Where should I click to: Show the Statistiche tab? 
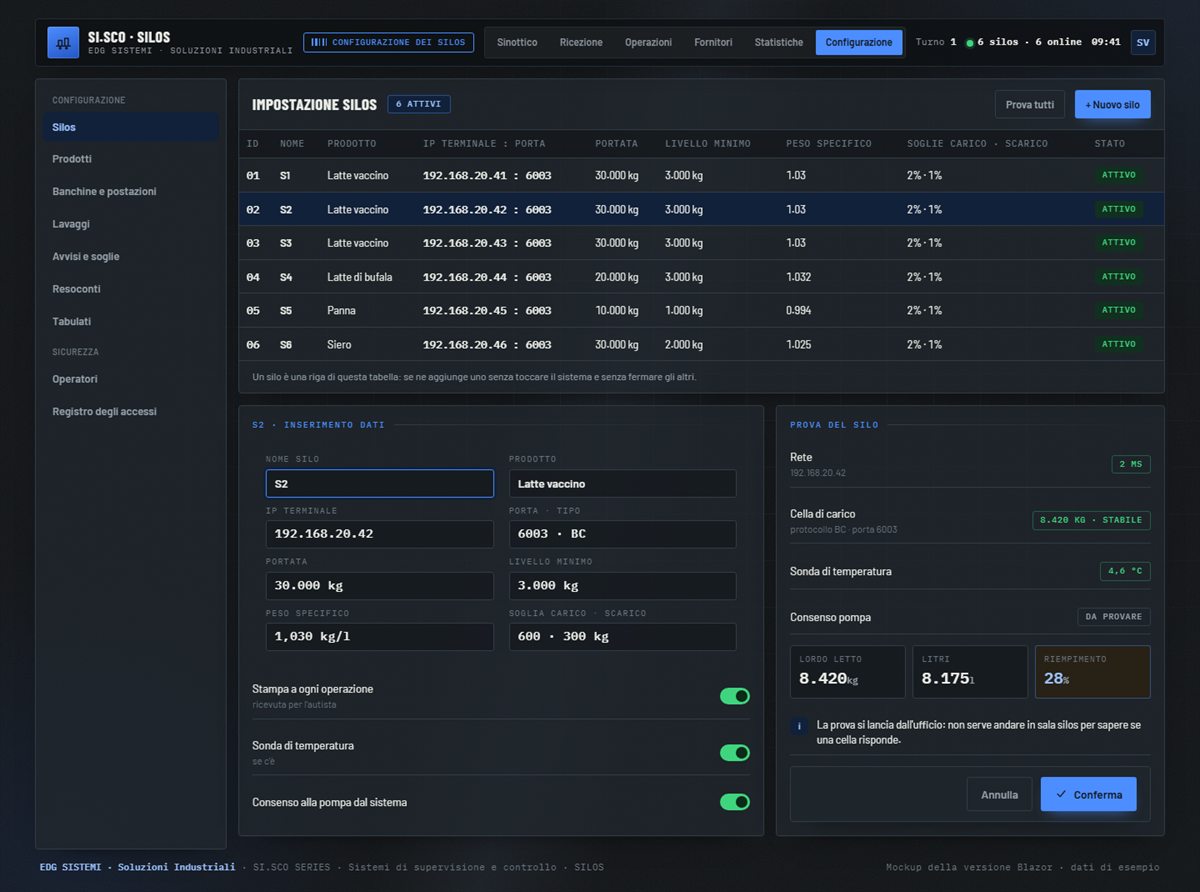click(779, 42)
